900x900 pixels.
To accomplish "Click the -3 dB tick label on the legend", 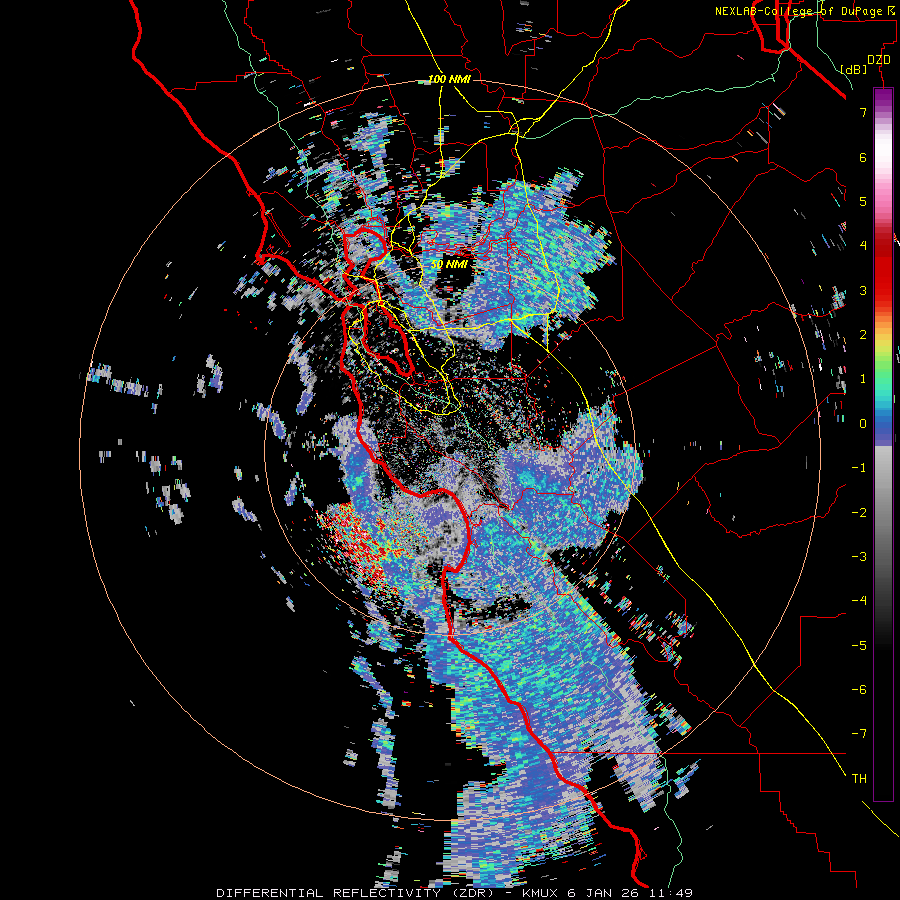I will (x=859, y=557).
